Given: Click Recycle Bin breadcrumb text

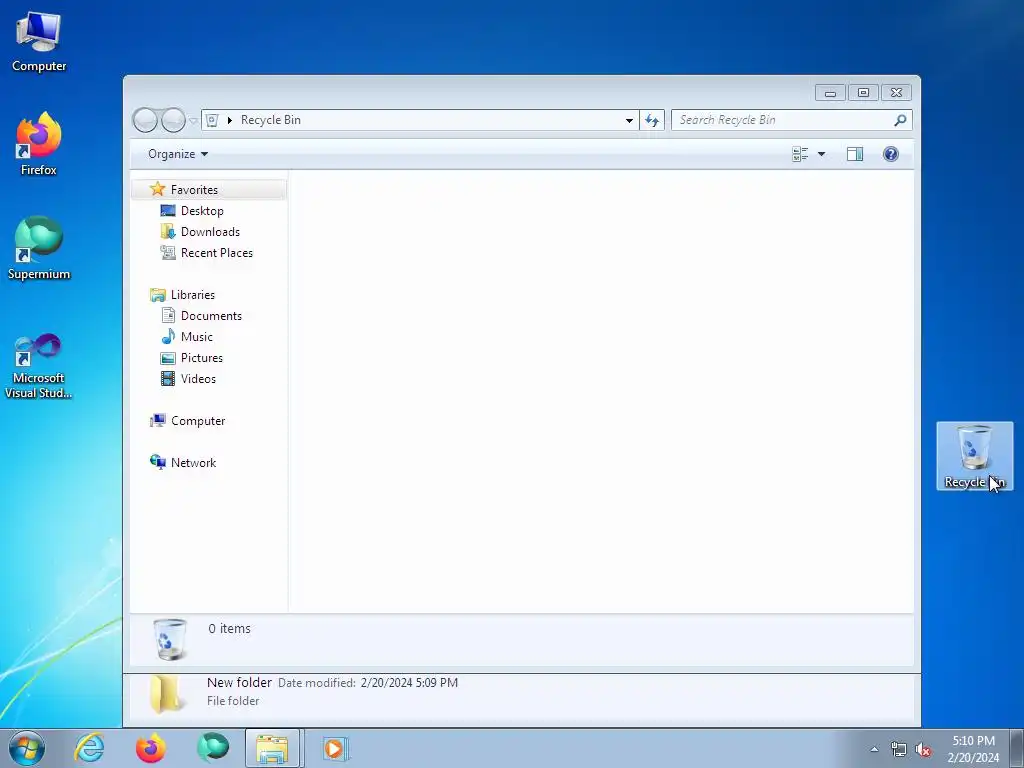Looking at the screenshot, I should tap(270, 120).
